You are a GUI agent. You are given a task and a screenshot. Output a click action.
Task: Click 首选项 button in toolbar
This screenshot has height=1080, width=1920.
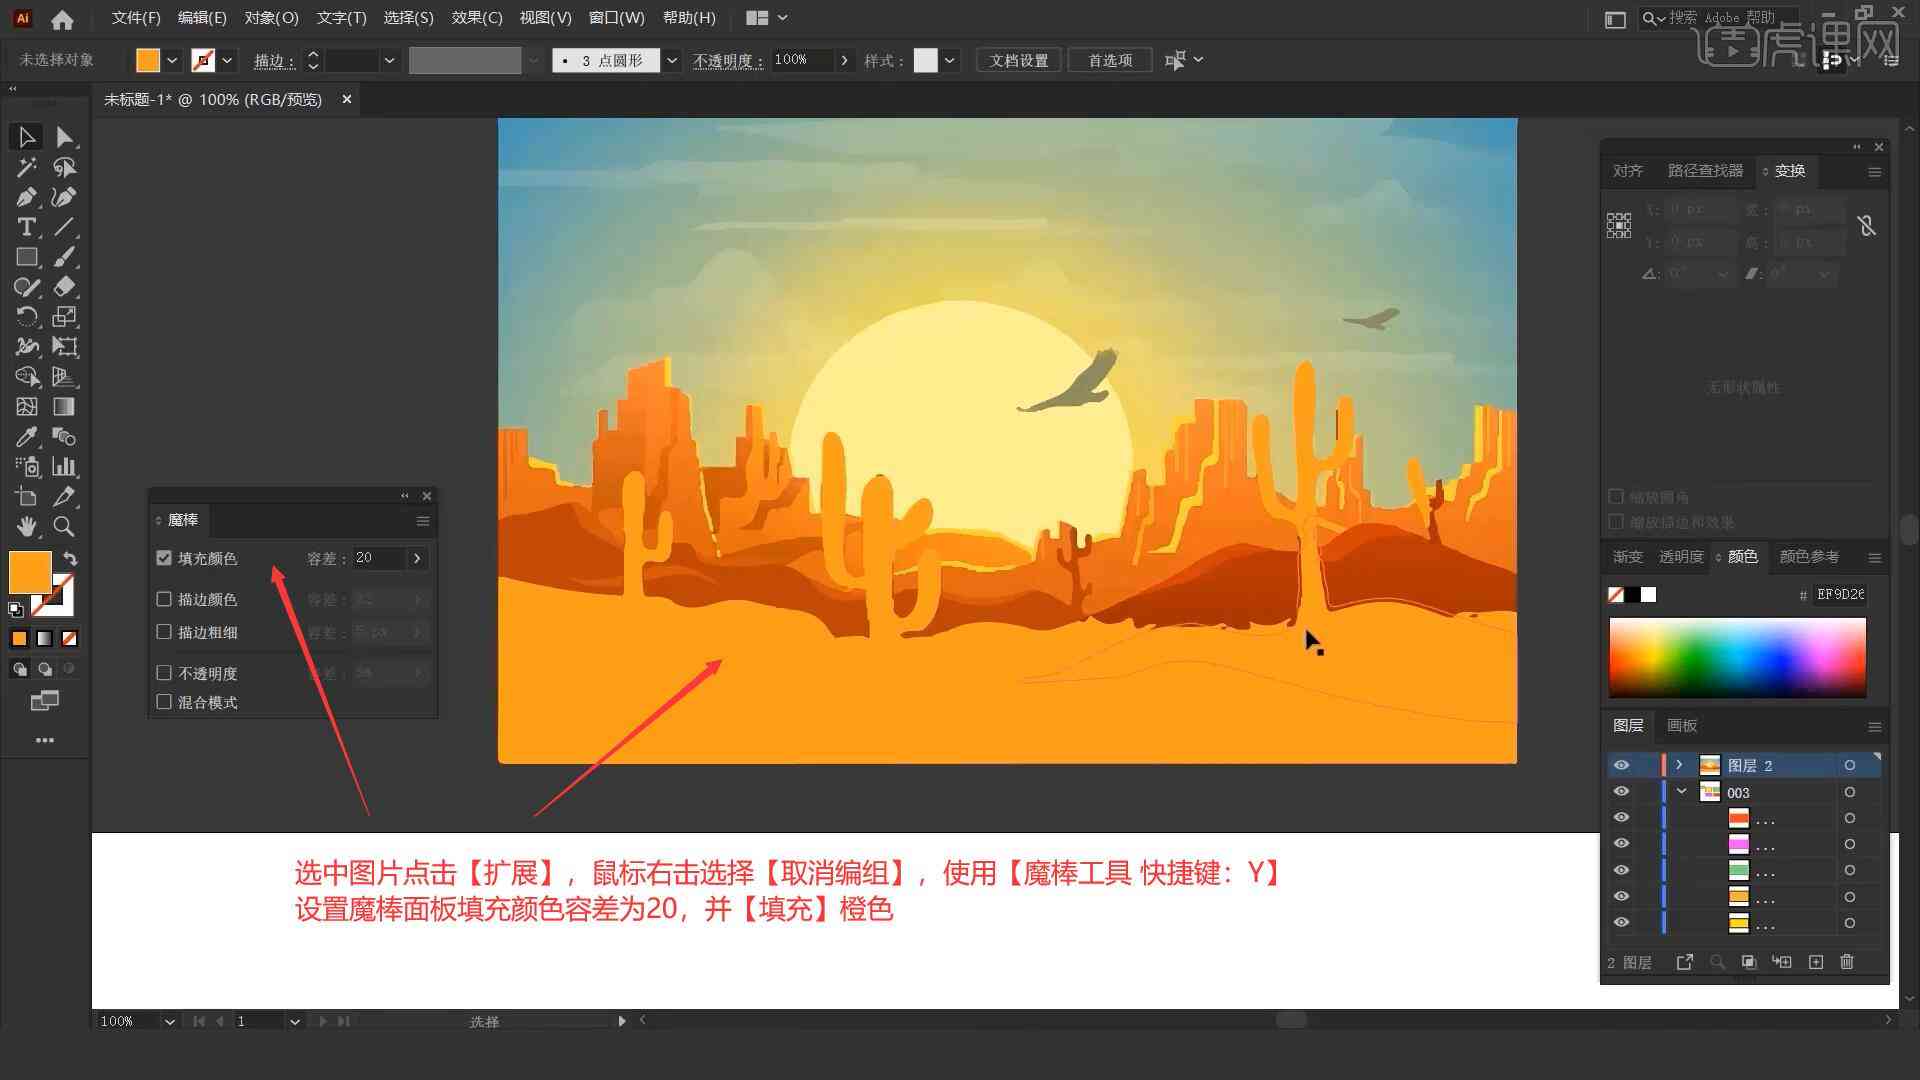[1108, 58]
